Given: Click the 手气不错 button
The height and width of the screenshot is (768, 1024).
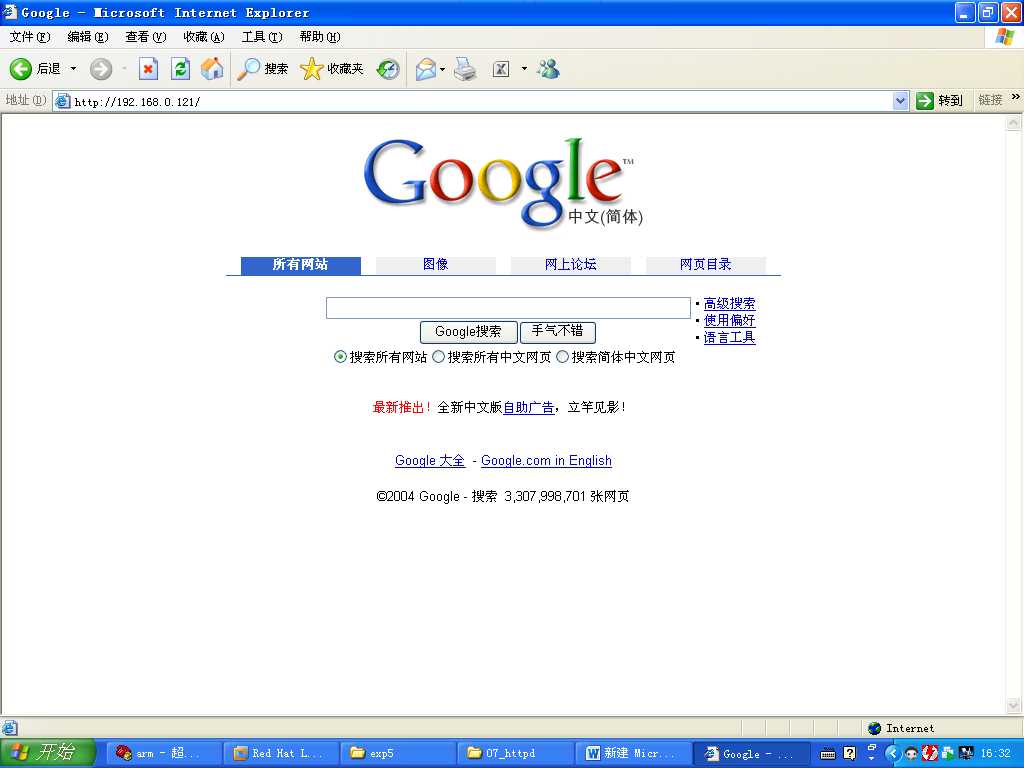Looking at the screenshot, I should tap(558, 332).
